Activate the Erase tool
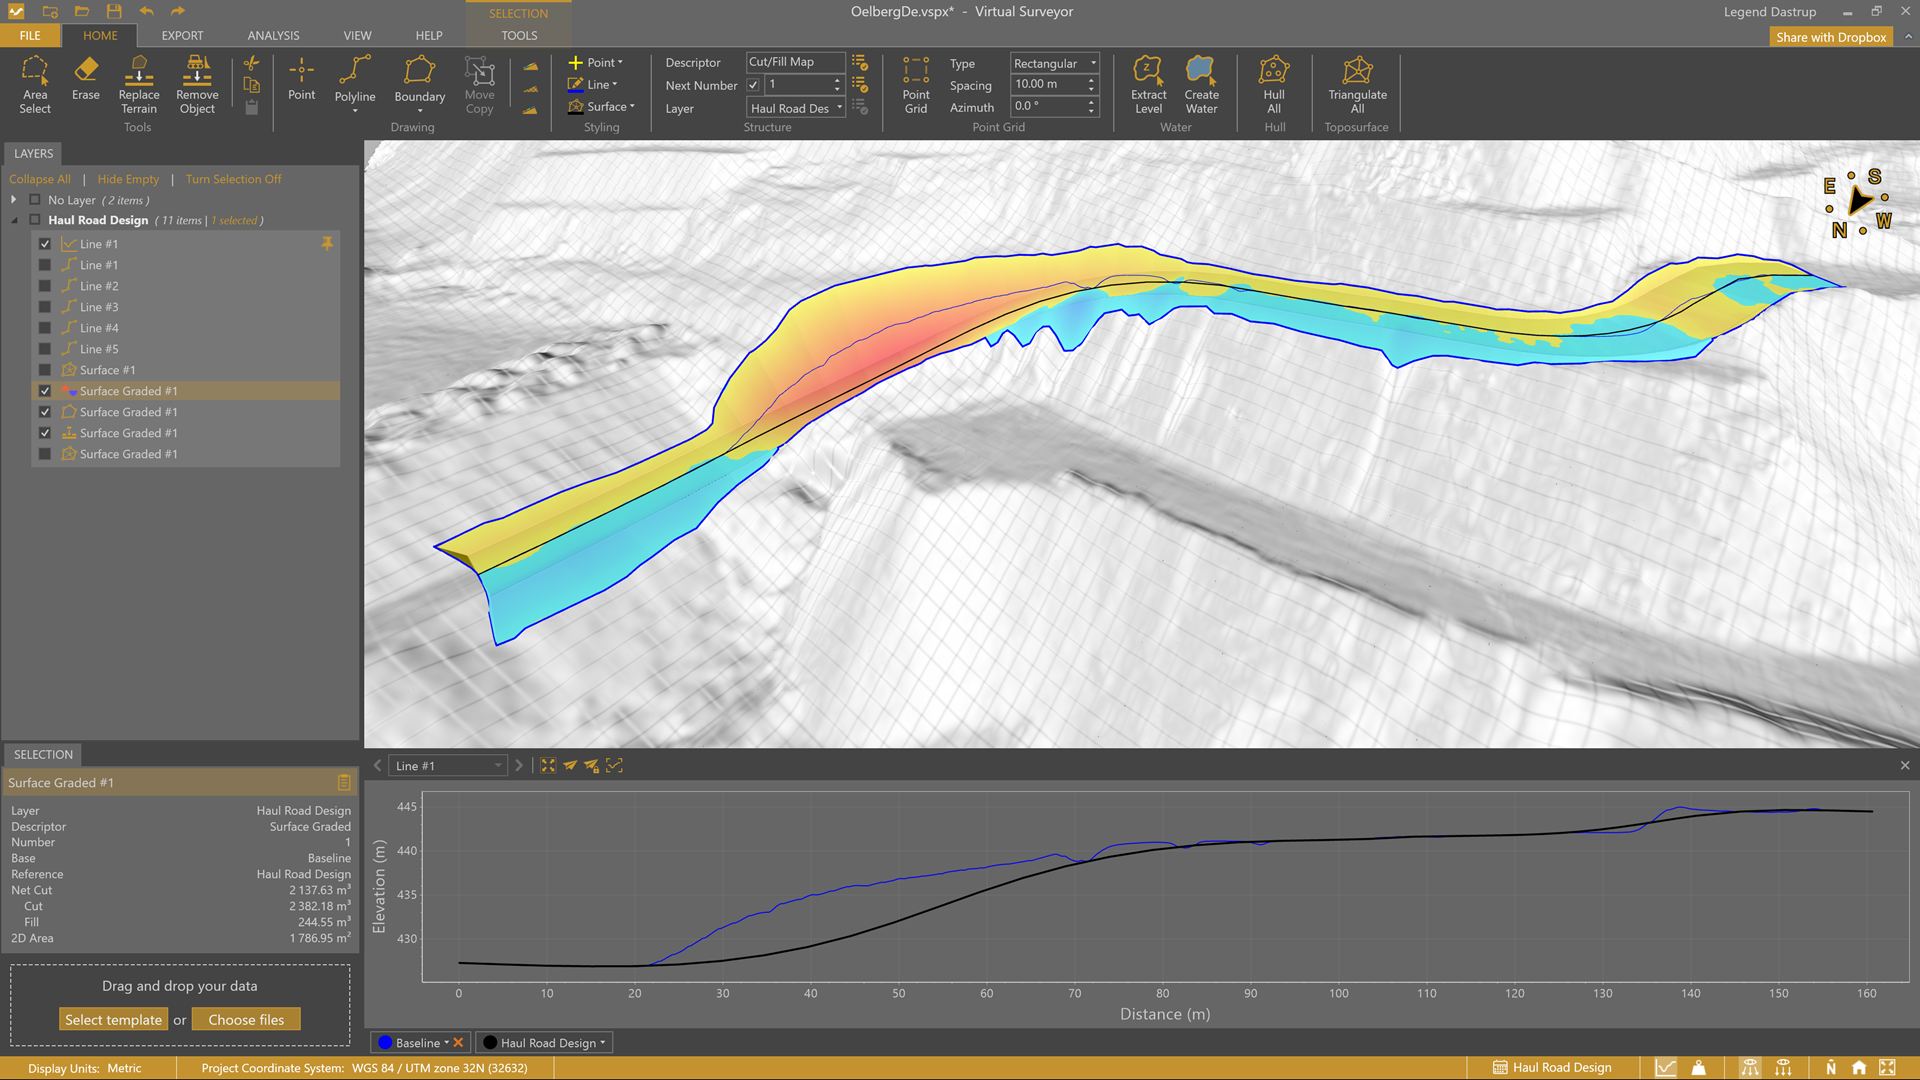Screen dimensions: 1920x1080 pos(86,78)
